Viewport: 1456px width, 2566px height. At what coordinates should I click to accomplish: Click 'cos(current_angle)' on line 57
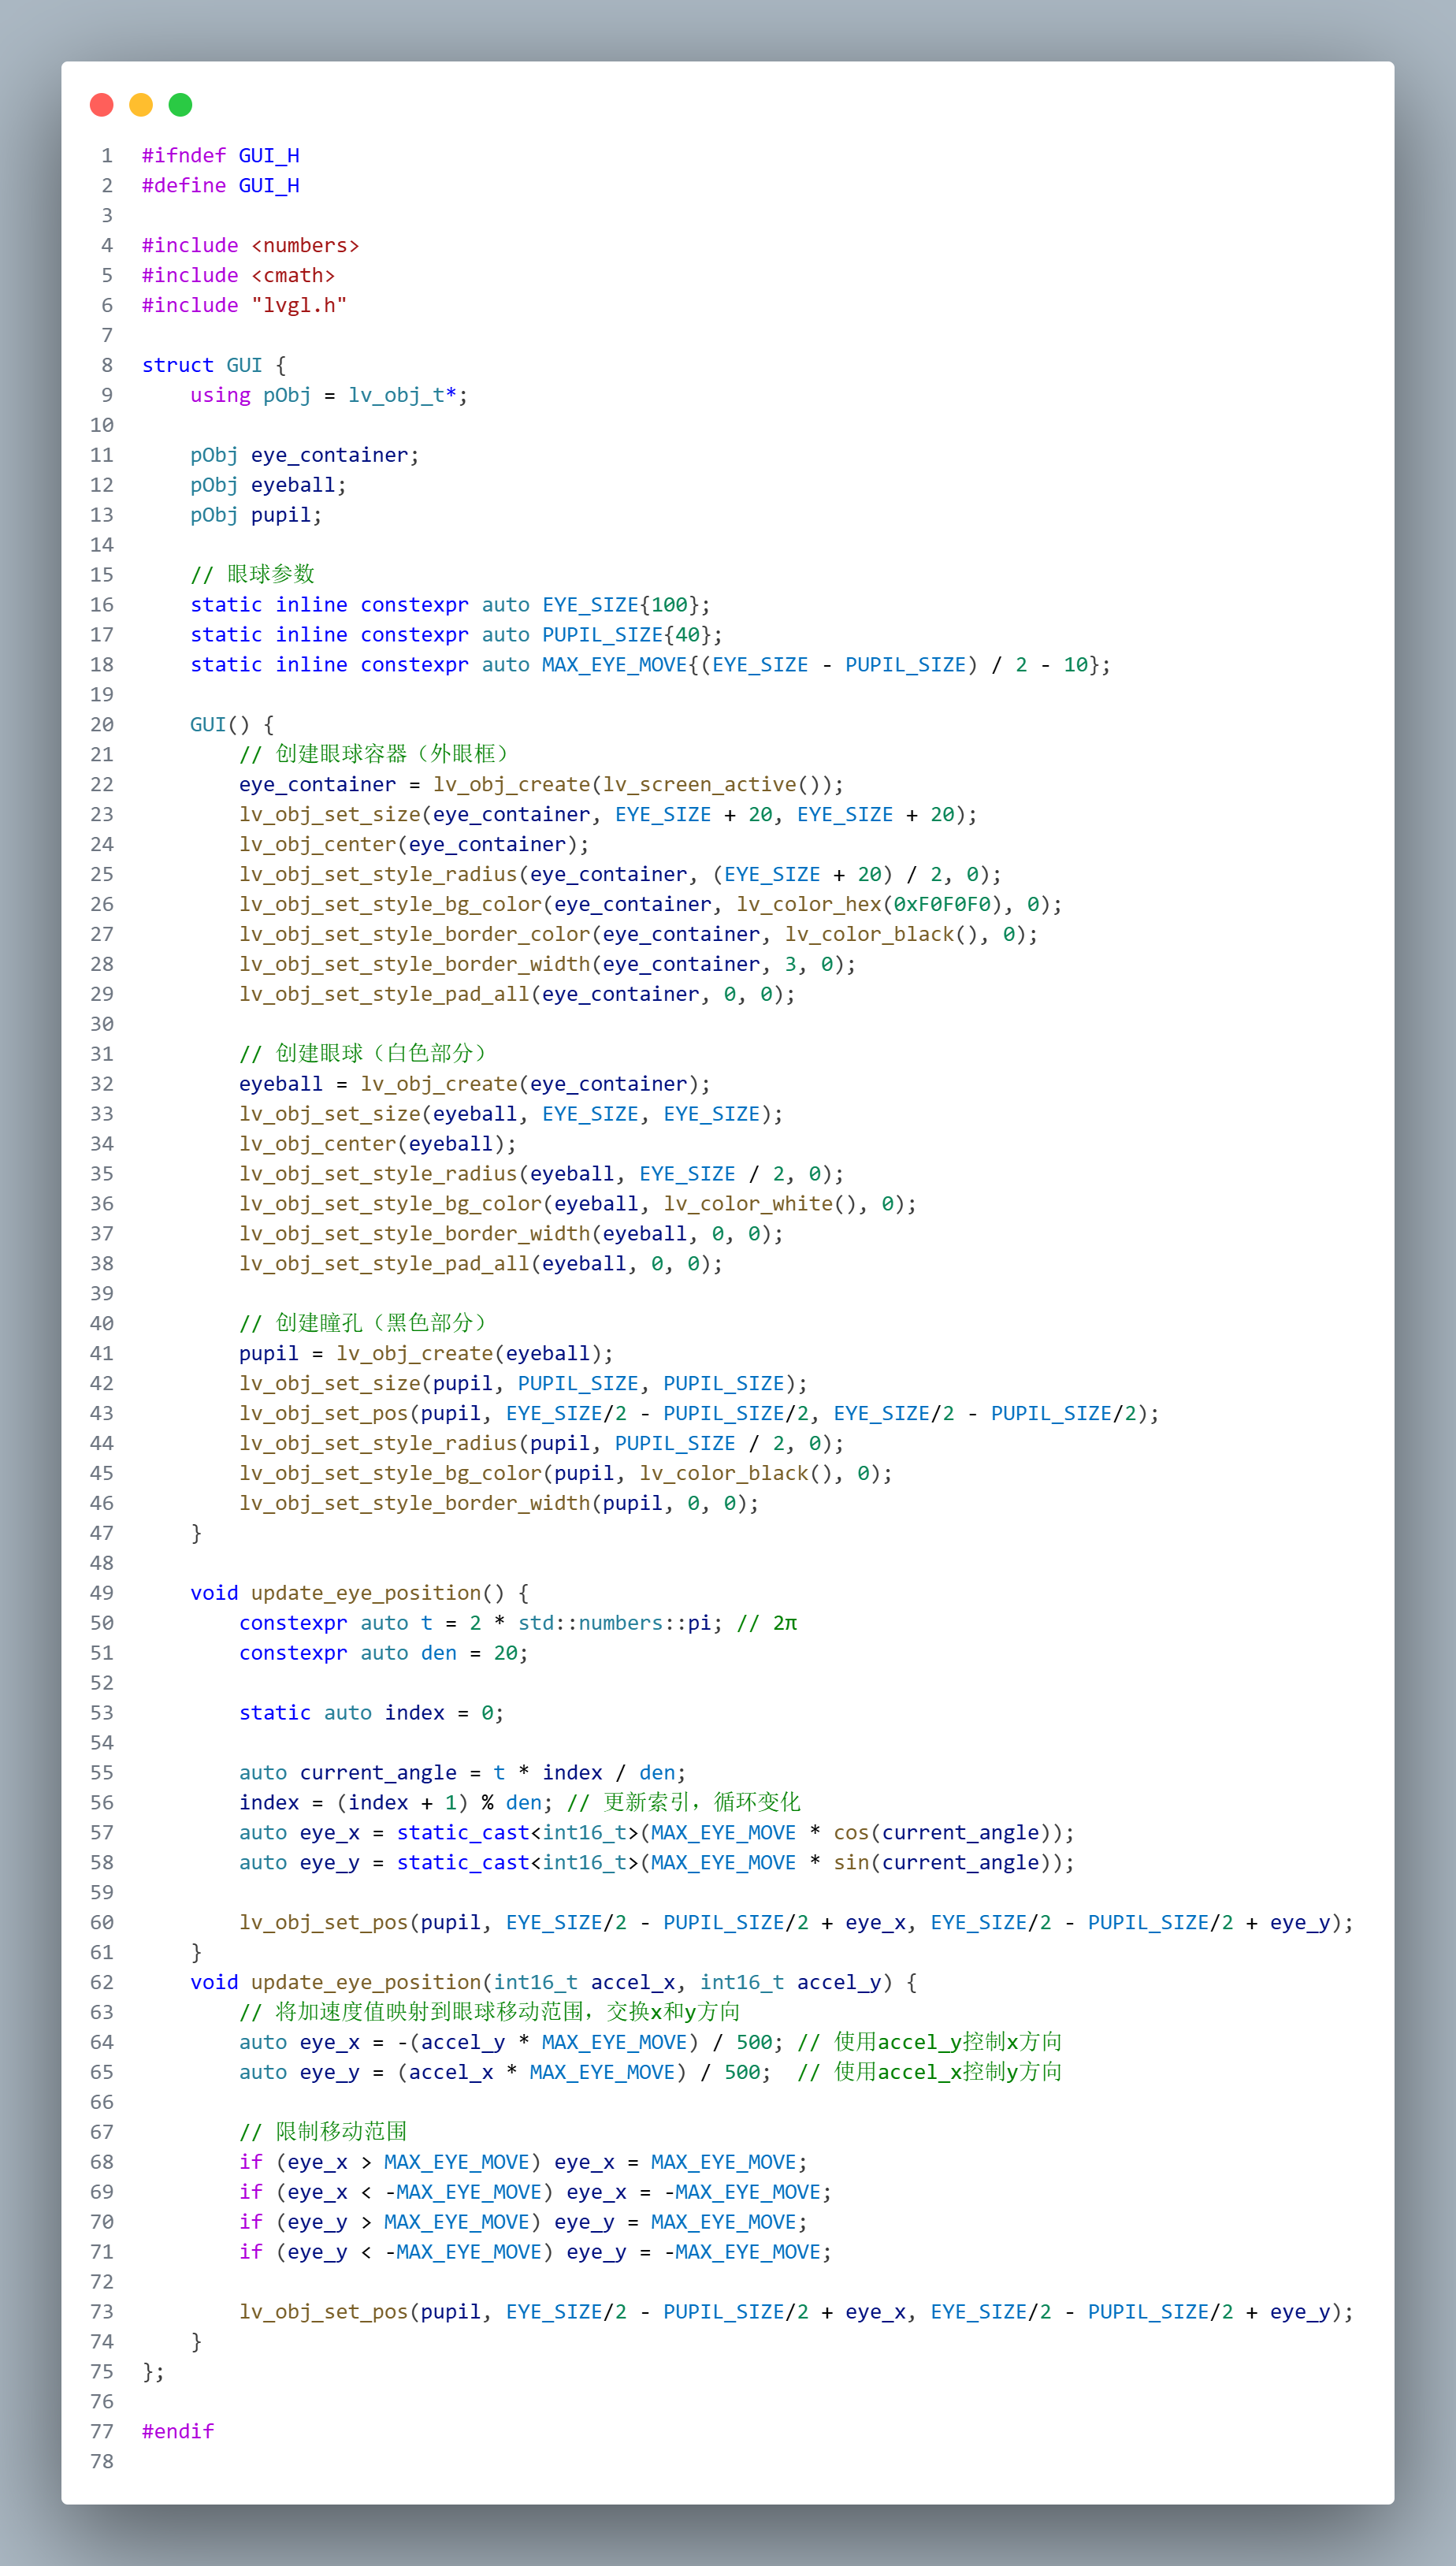click(x=941, y=1834)
